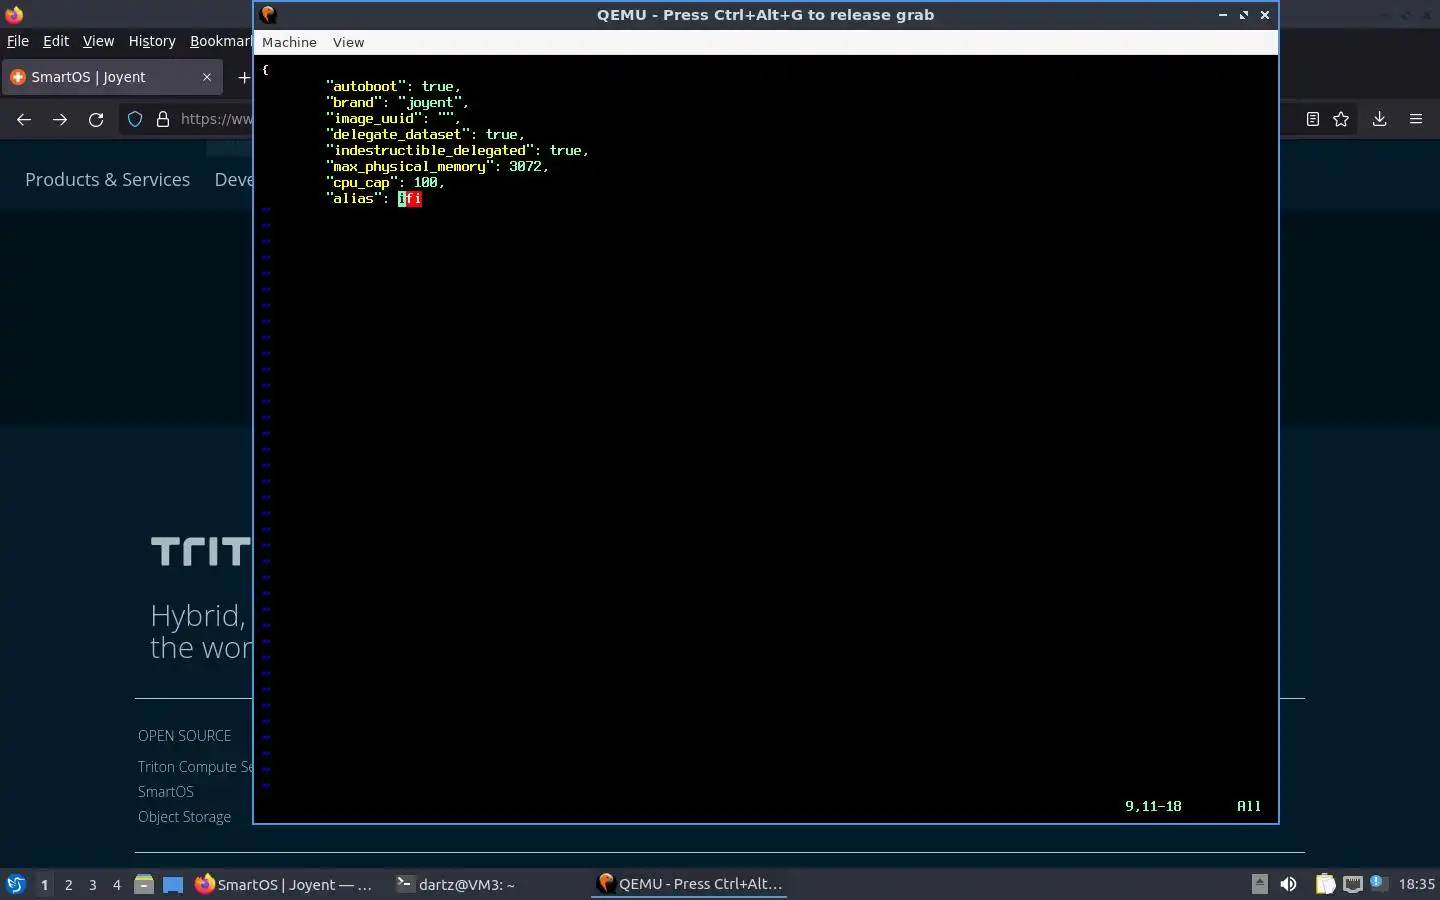The width and height of the screenshot is (1440, 900).
Task: Open the clipboard manager tray icon
Action: point(1325,884)
